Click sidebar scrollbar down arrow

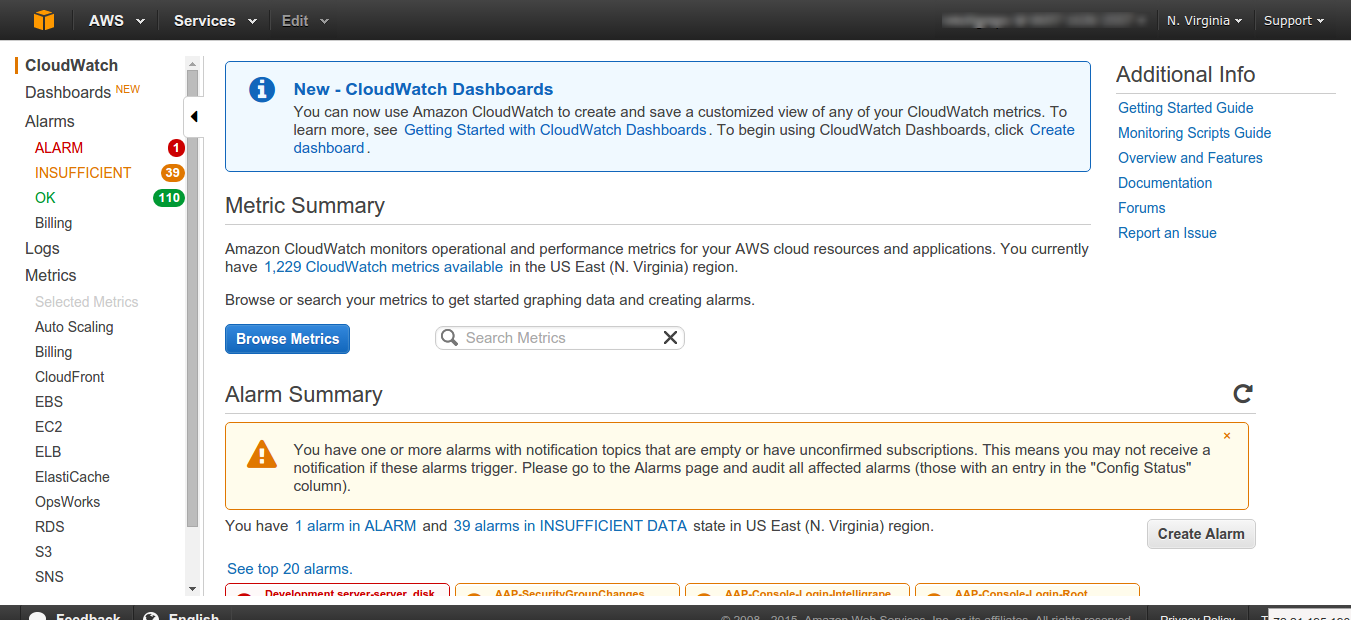[193, 589]
